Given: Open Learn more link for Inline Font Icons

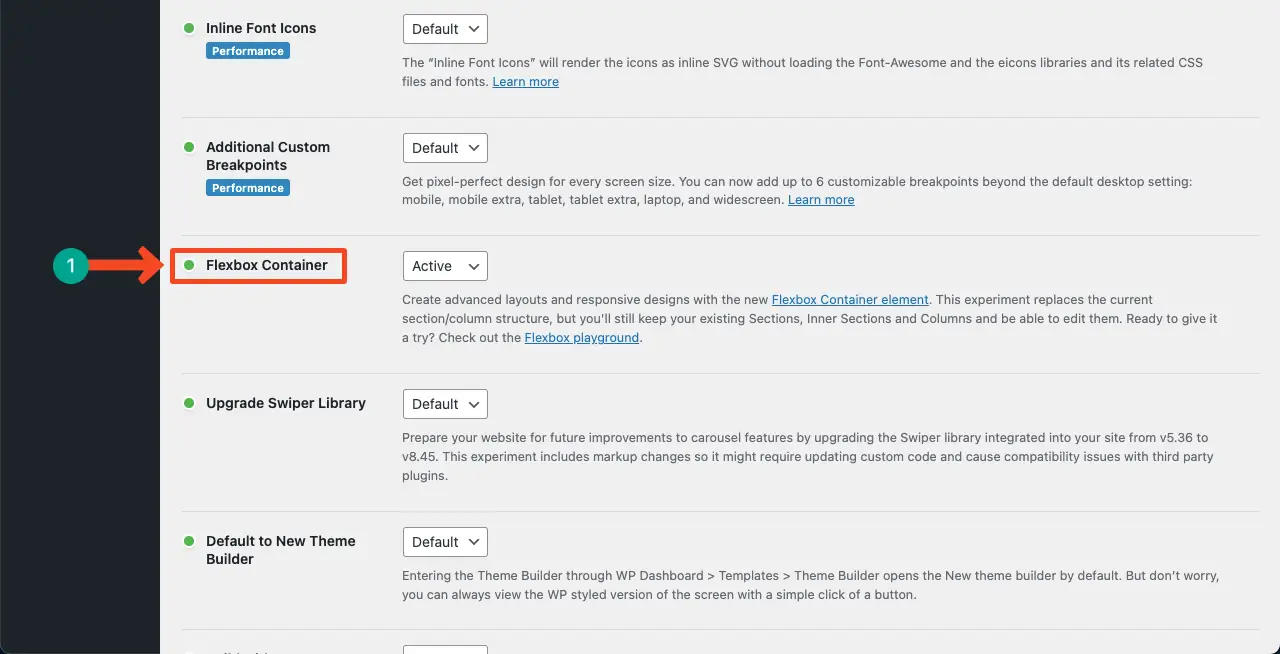Looking at the screenshot, I should (x=525, y=82).
